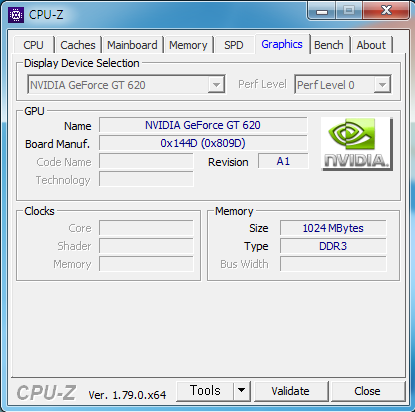Image resolution: width=415 pixels, height=412 pixels.
Task: Click the Memory Size field showing 1024 MBytes
Action: (333, 228)
